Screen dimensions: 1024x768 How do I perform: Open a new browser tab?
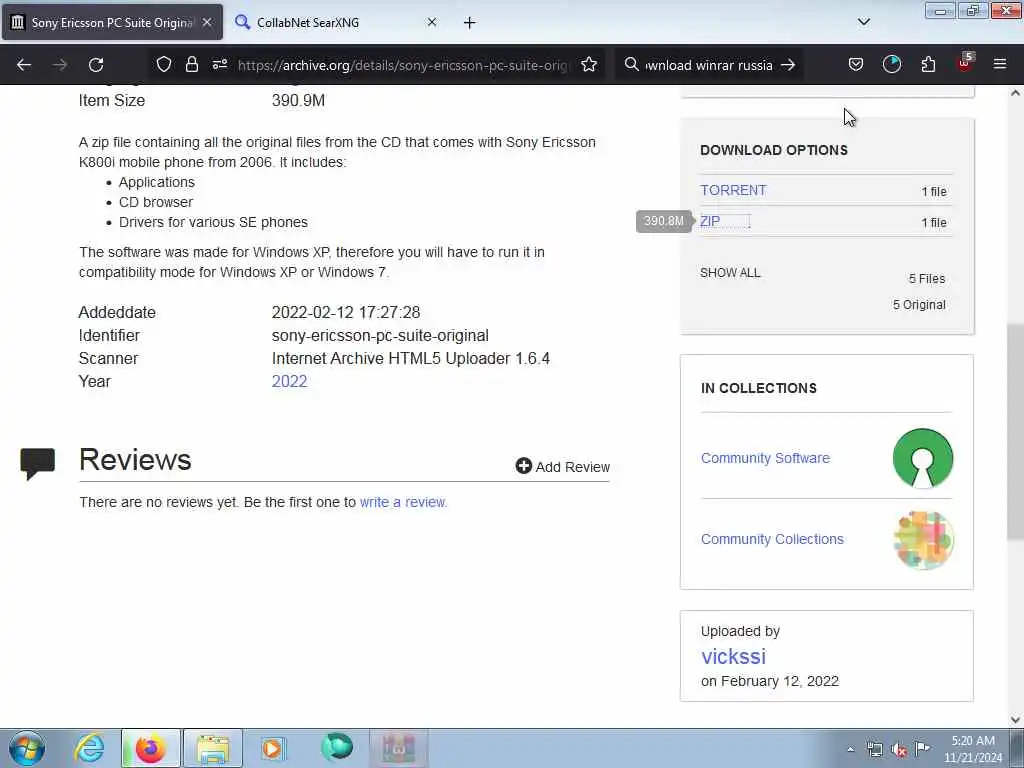pyautogui.click(x=470, y=23)
